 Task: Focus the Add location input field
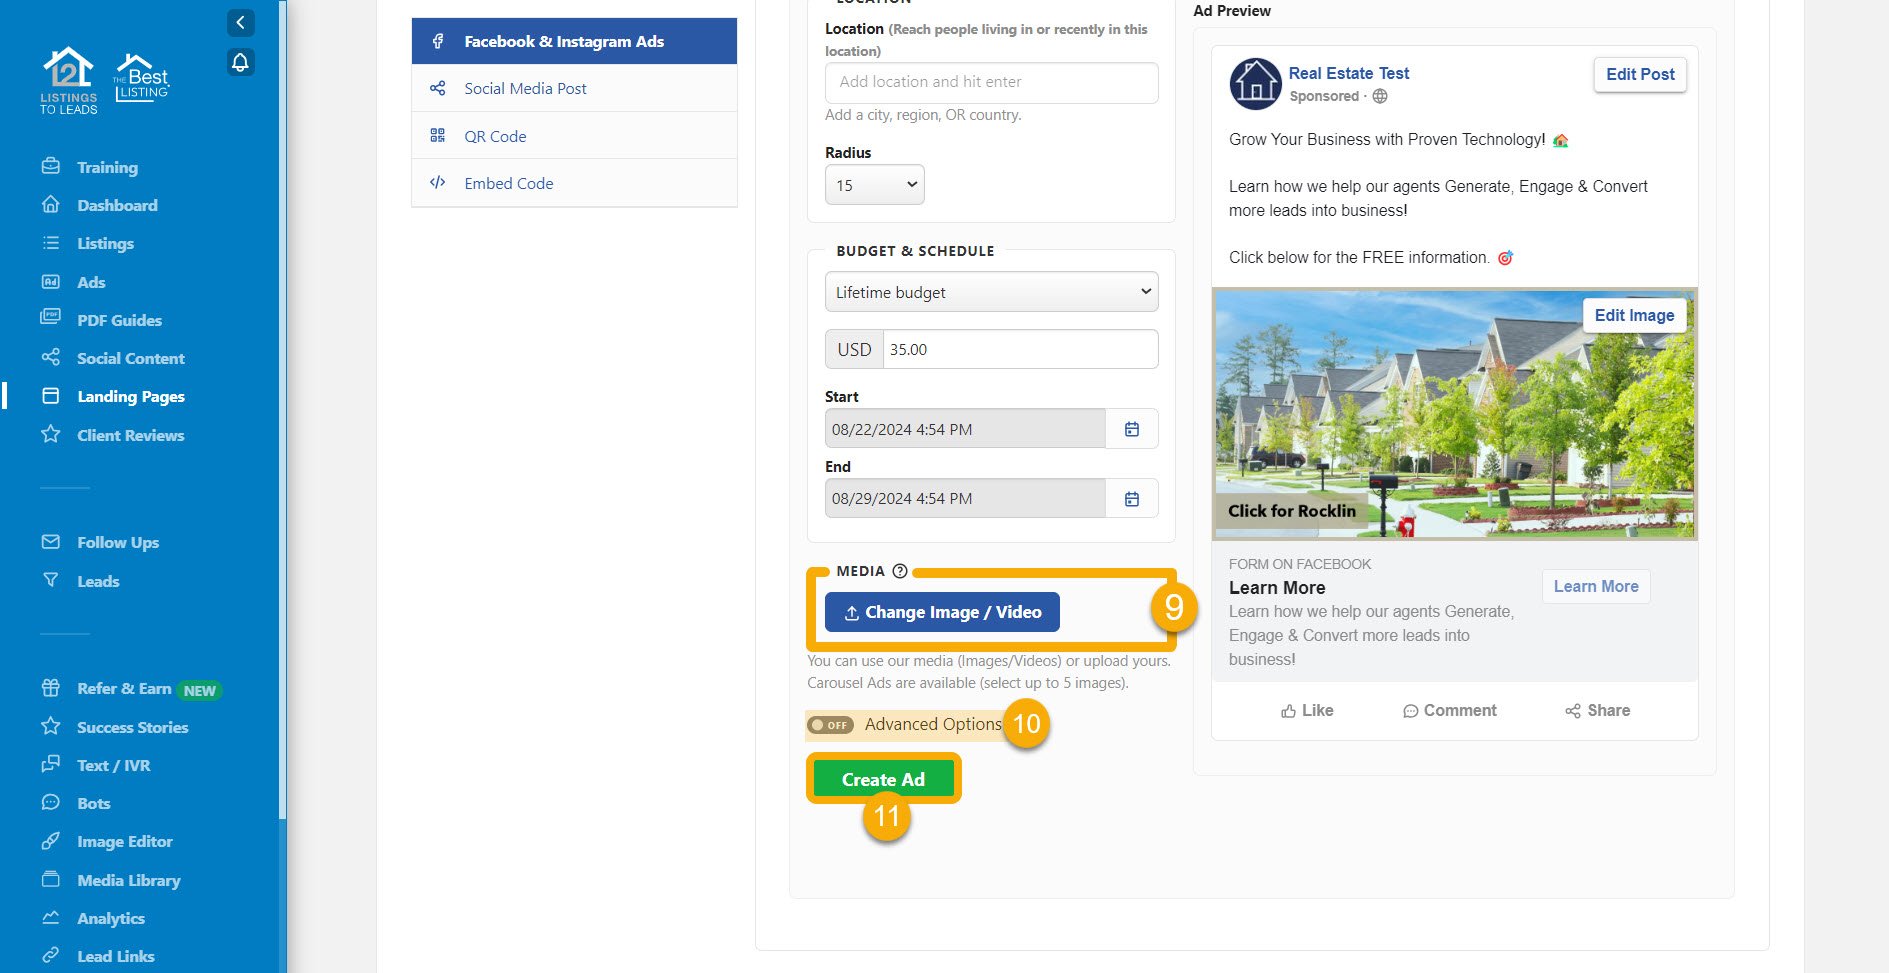(x=991, y=82)
